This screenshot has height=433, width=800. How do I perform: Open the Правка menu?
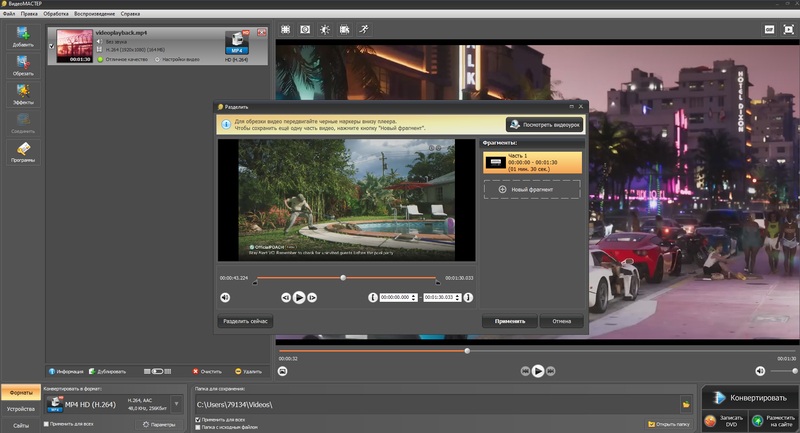29,14
